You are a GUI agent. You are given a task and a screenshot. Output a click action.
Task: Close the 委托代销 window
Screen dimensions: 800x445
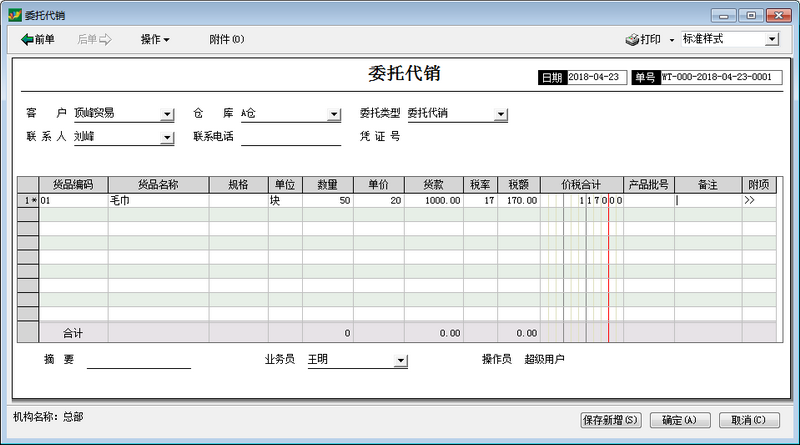[x=779, y=15]
